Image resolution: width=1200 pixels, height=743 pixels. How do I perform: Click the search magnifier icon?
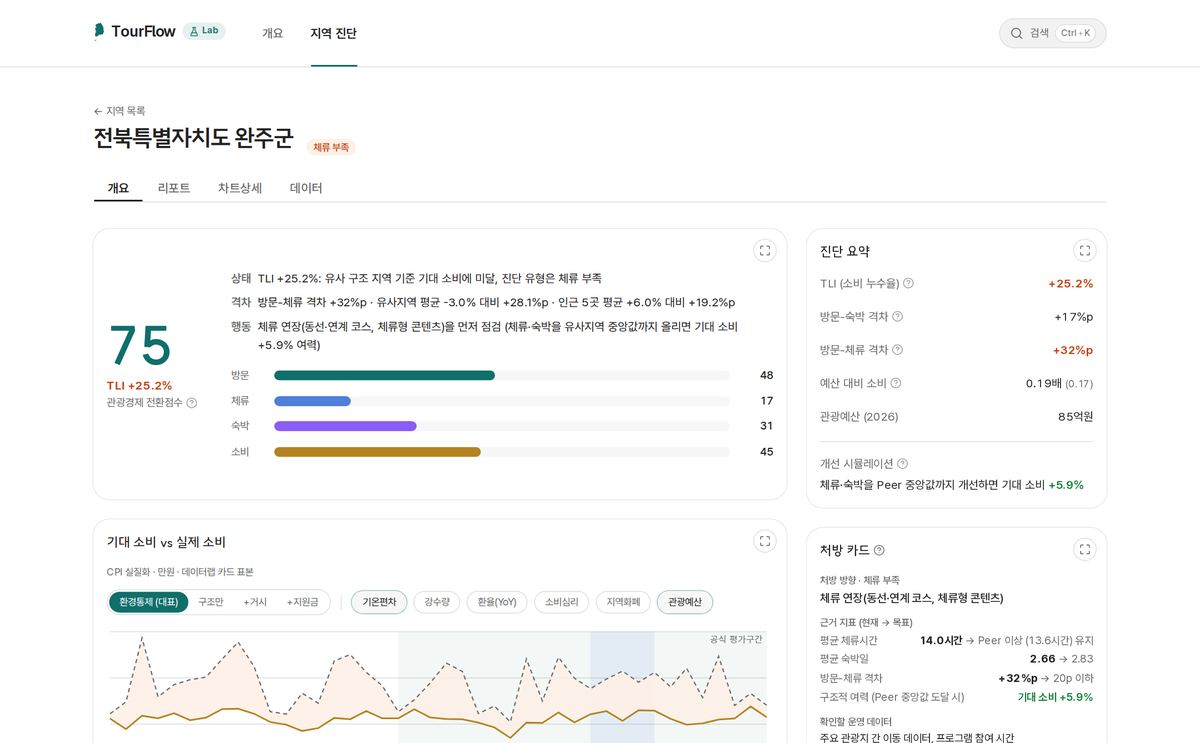(x=1017, y=33)
